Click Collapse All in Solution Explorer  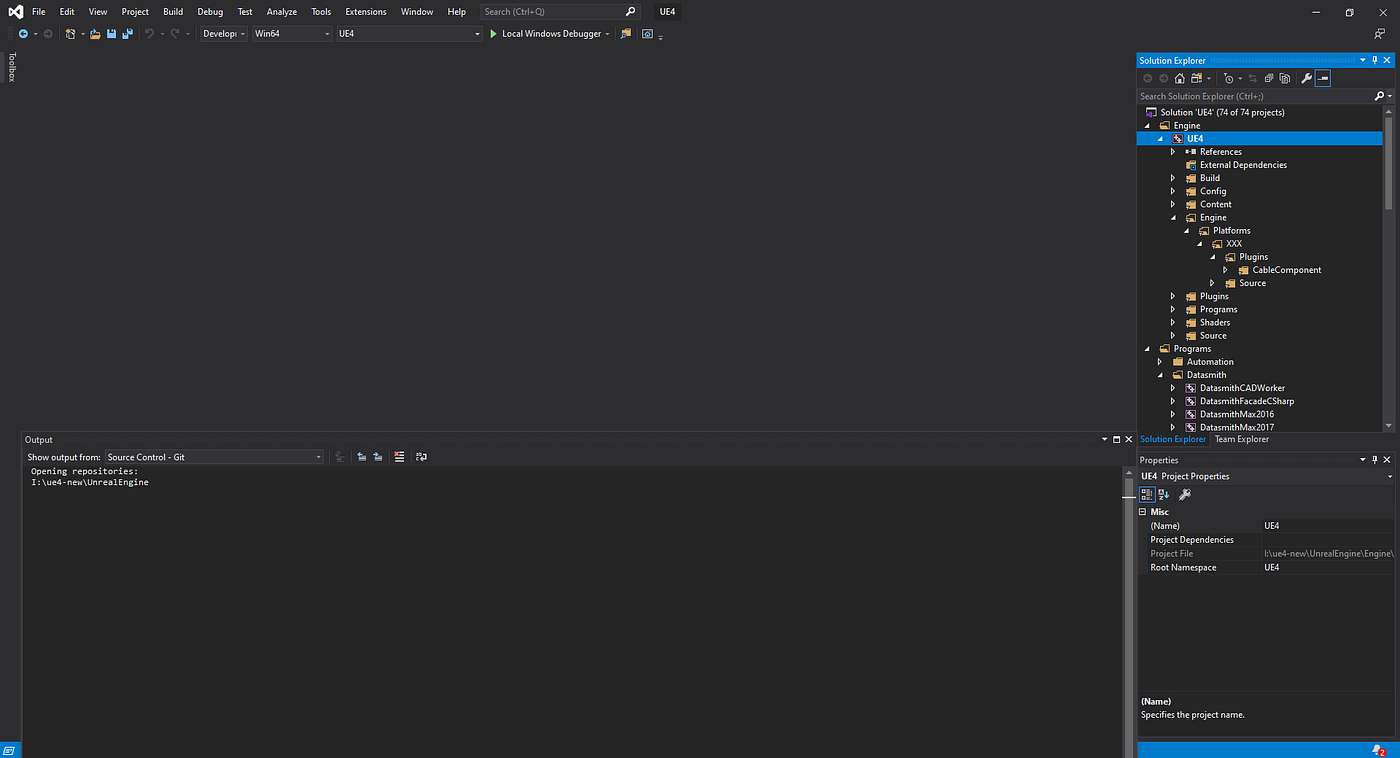[x=1269, y=78]
